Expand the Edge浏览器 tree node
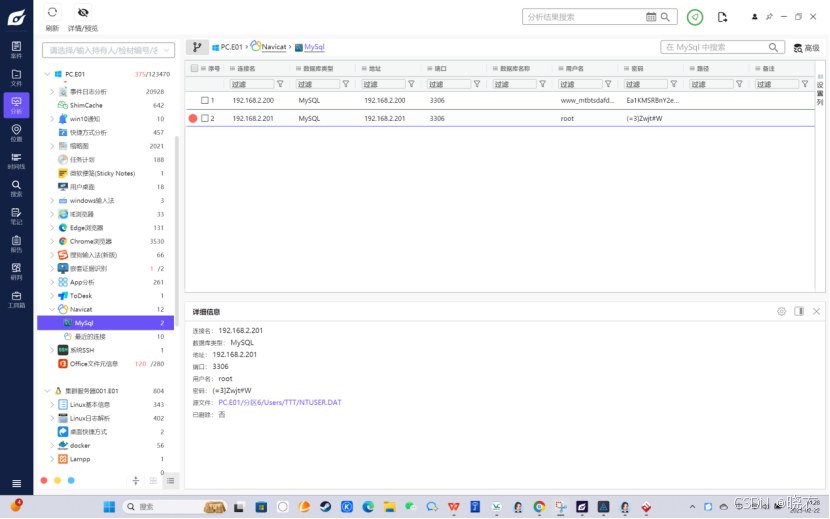 tap(52, 228)
